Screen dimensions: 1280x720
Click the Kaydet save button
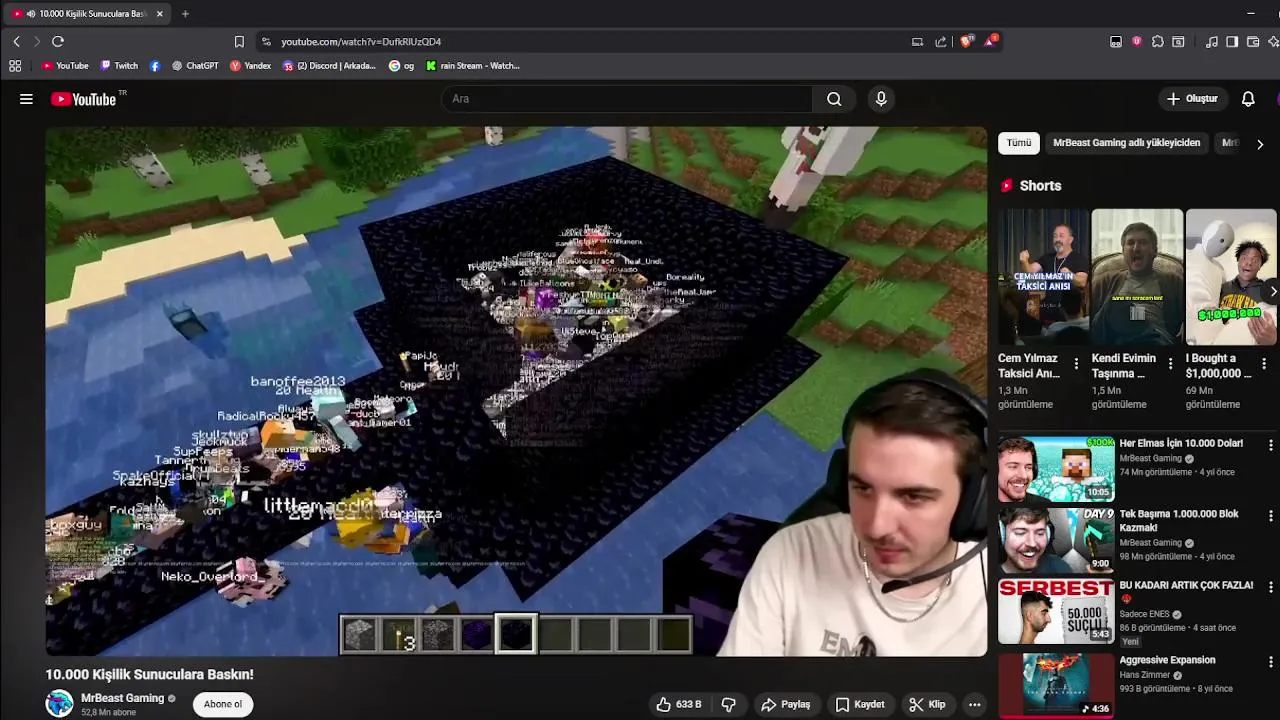tap(860, 704)
